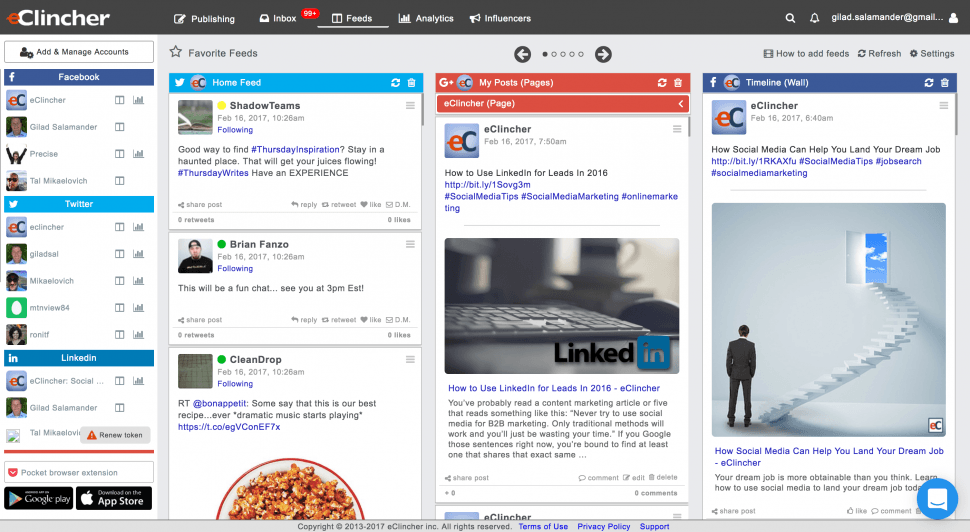Image resolution: width=970 pixels, height=532 pixels.
Task: Delete the Home Feed column
Action: (x=411, y=83)
